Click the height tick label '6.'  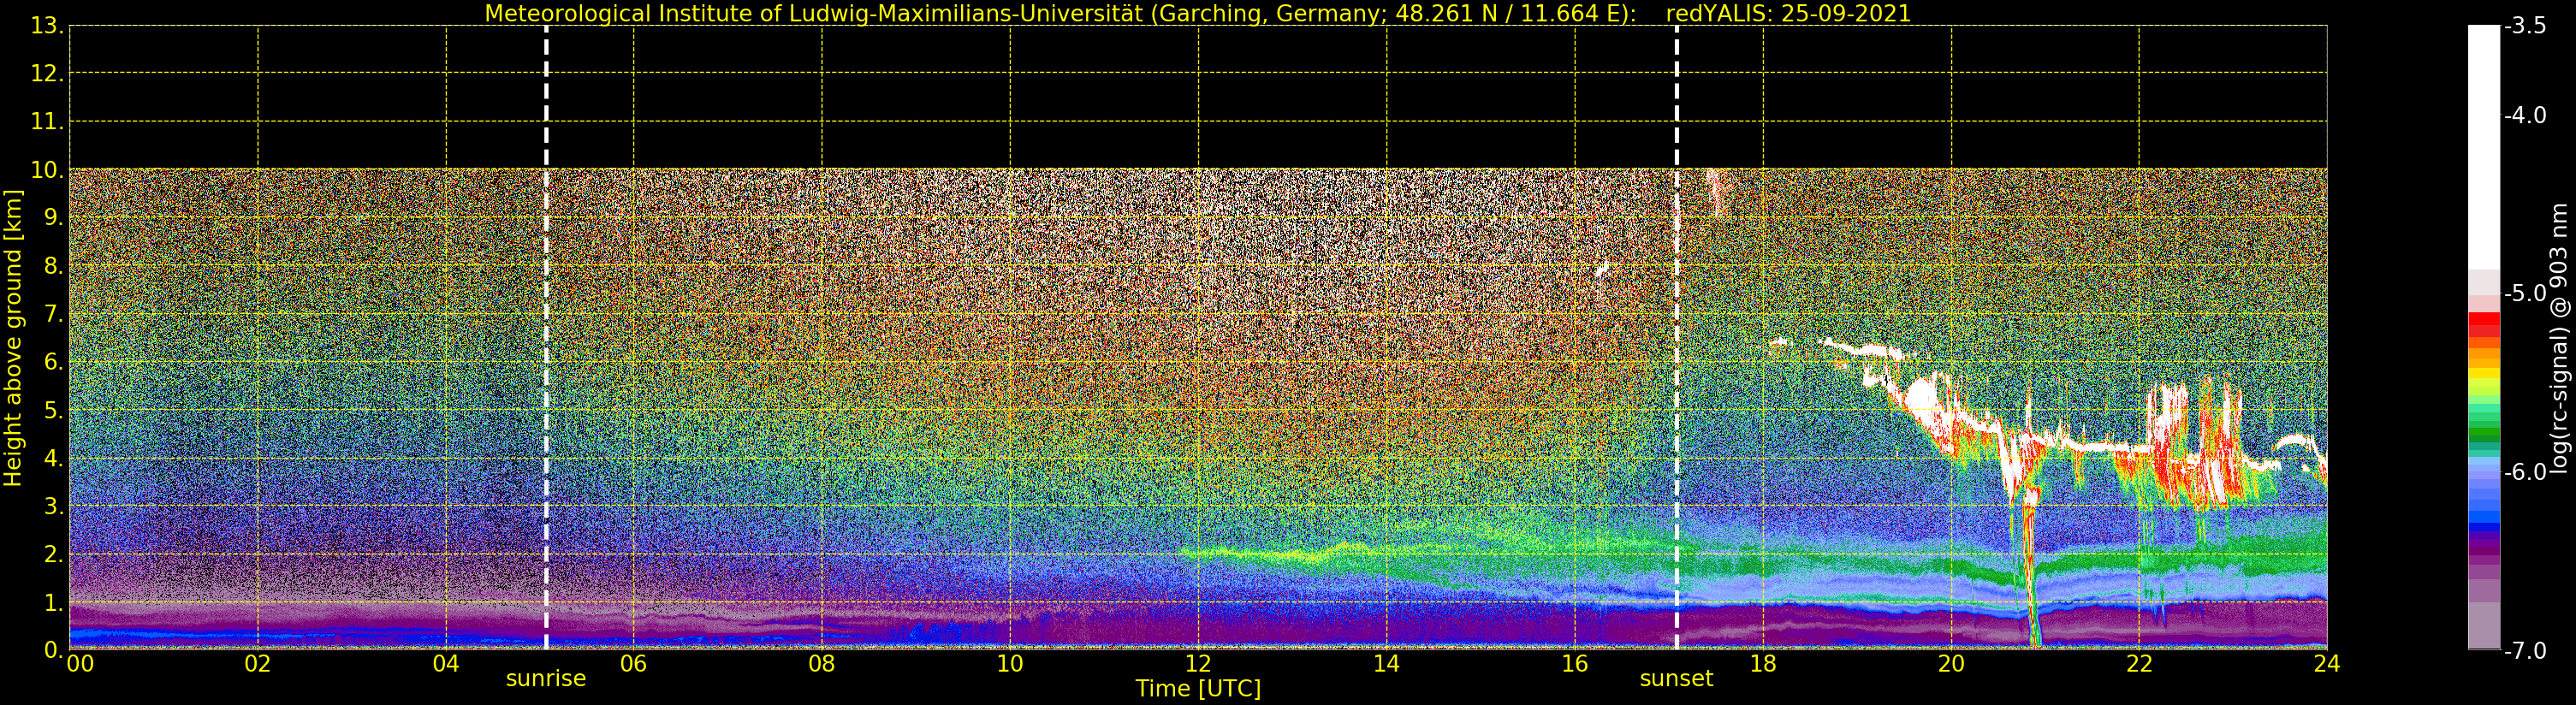(x=54, y=362)
